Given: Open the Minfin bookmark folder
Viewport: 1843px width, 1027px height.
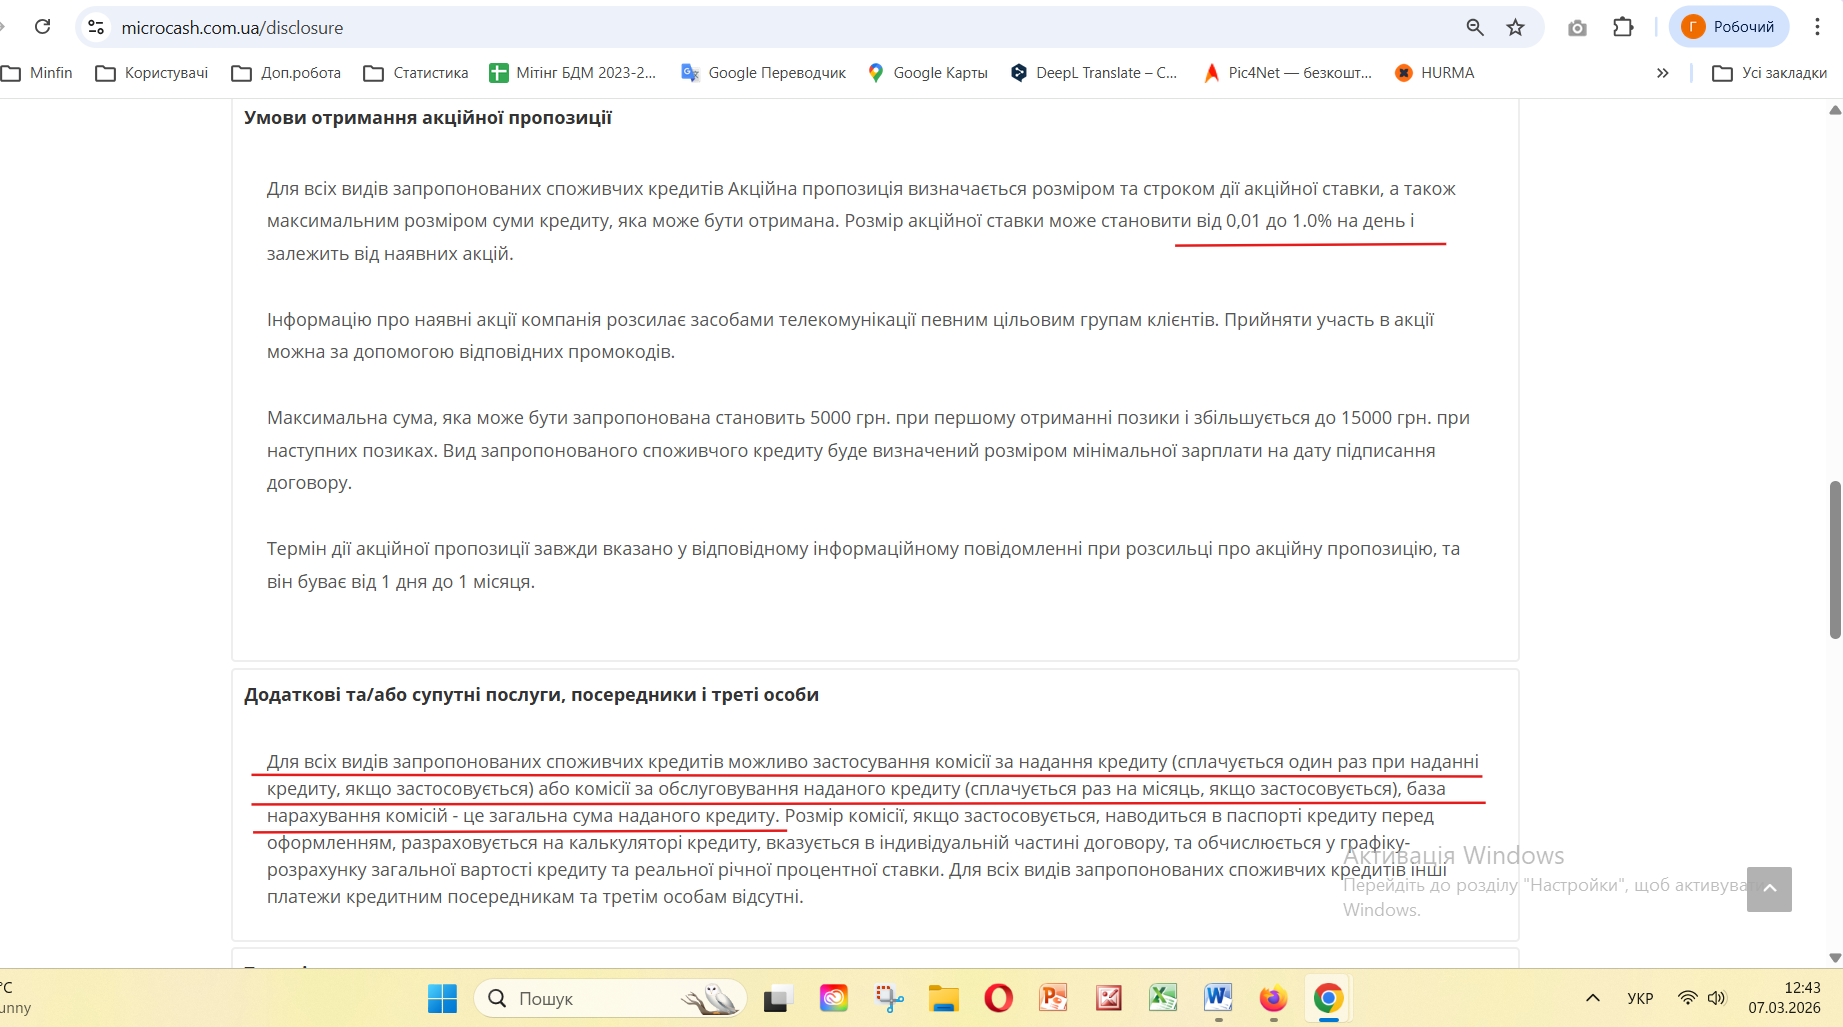Looking at the screenshot, I should [x=38, y=73].
